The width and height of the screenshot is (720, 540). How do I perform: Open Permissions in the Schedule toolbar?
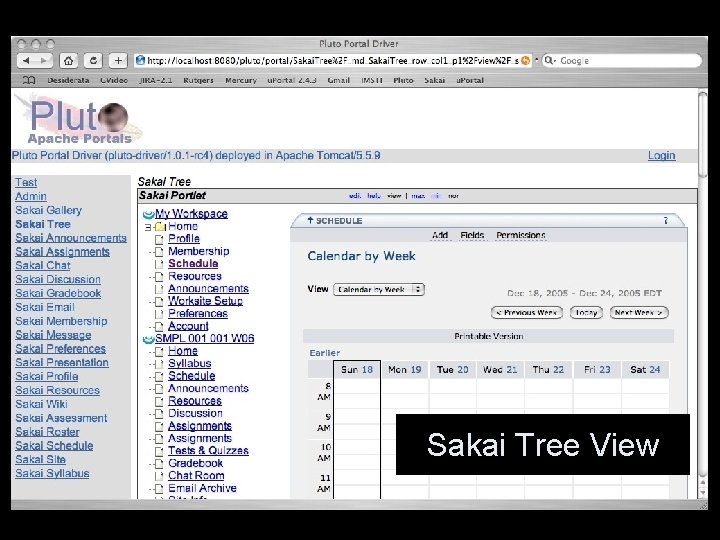coord(521,235)
